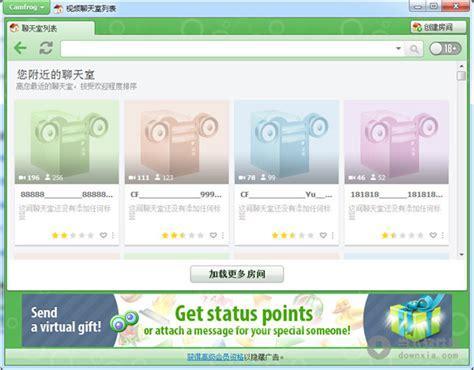Click the 您附近的聊天室 heading
This screenshot has width=474, height=370.
coord(56,74)
